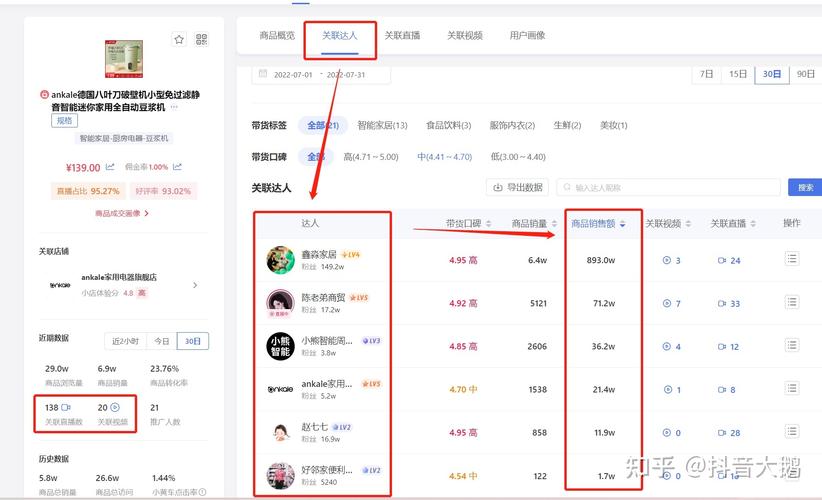Image resolution: width=822 pixels, height=500 pixels.
Task: Click the 输入达人昵称 search field
Action: point(668,187)
